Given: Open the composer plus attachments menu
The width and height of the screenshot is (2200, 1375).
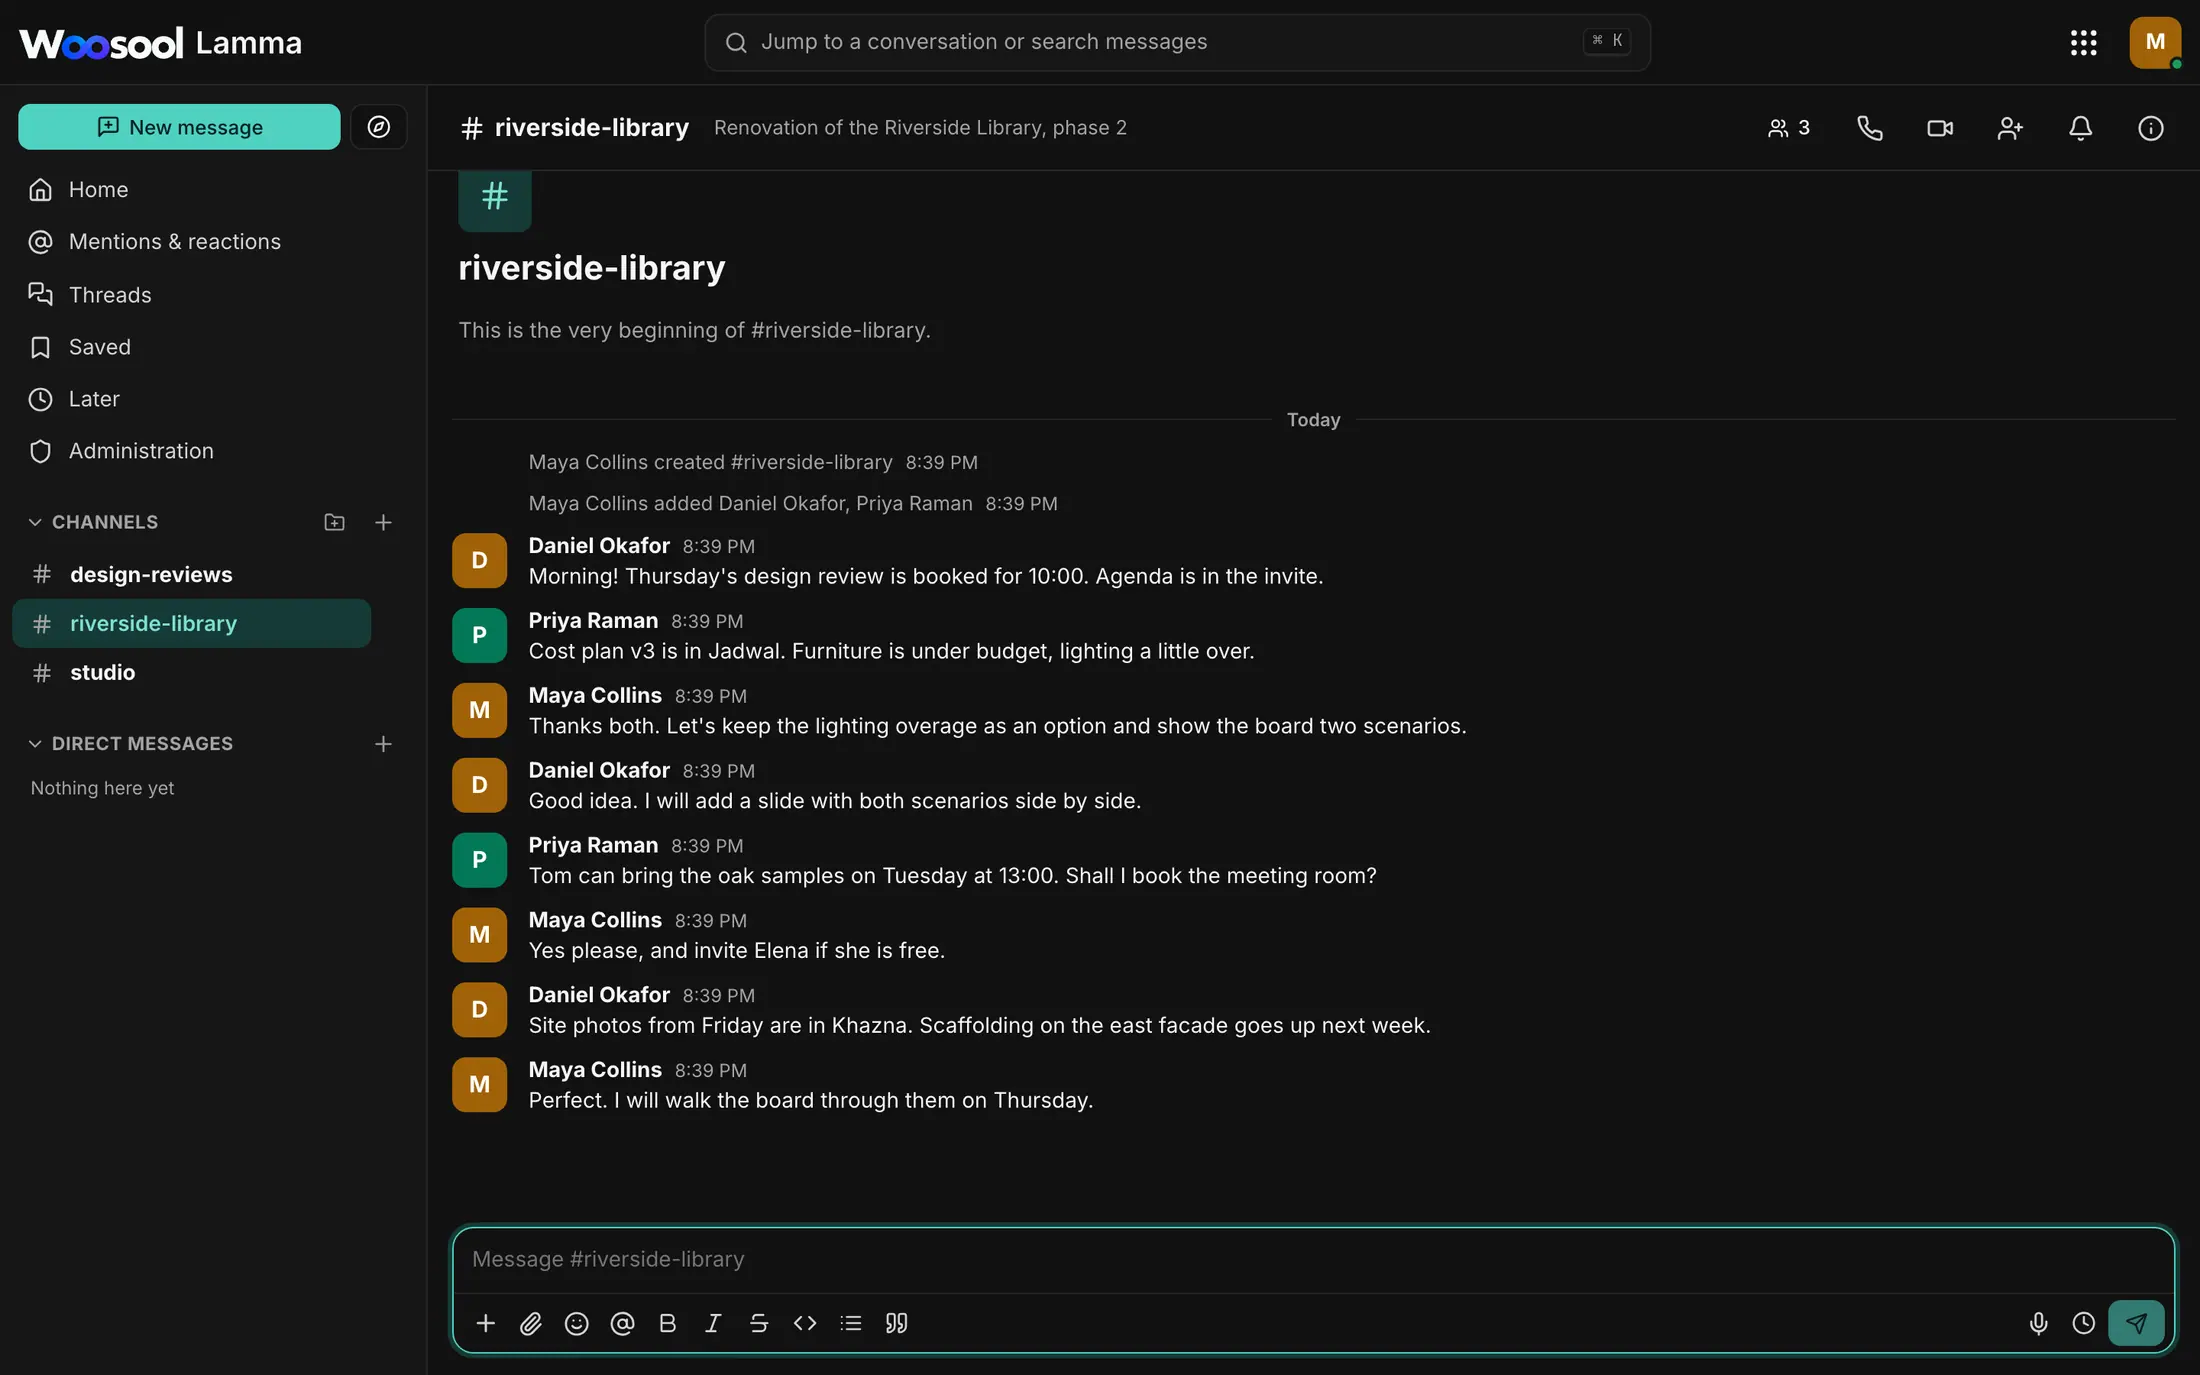Looking at the screenshot, I should coord(485,1323).
